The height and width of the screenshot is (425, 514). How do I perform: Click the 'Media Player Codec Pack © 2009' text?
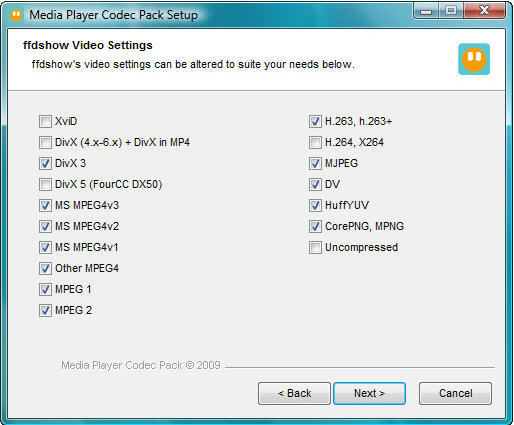(141, 365)
